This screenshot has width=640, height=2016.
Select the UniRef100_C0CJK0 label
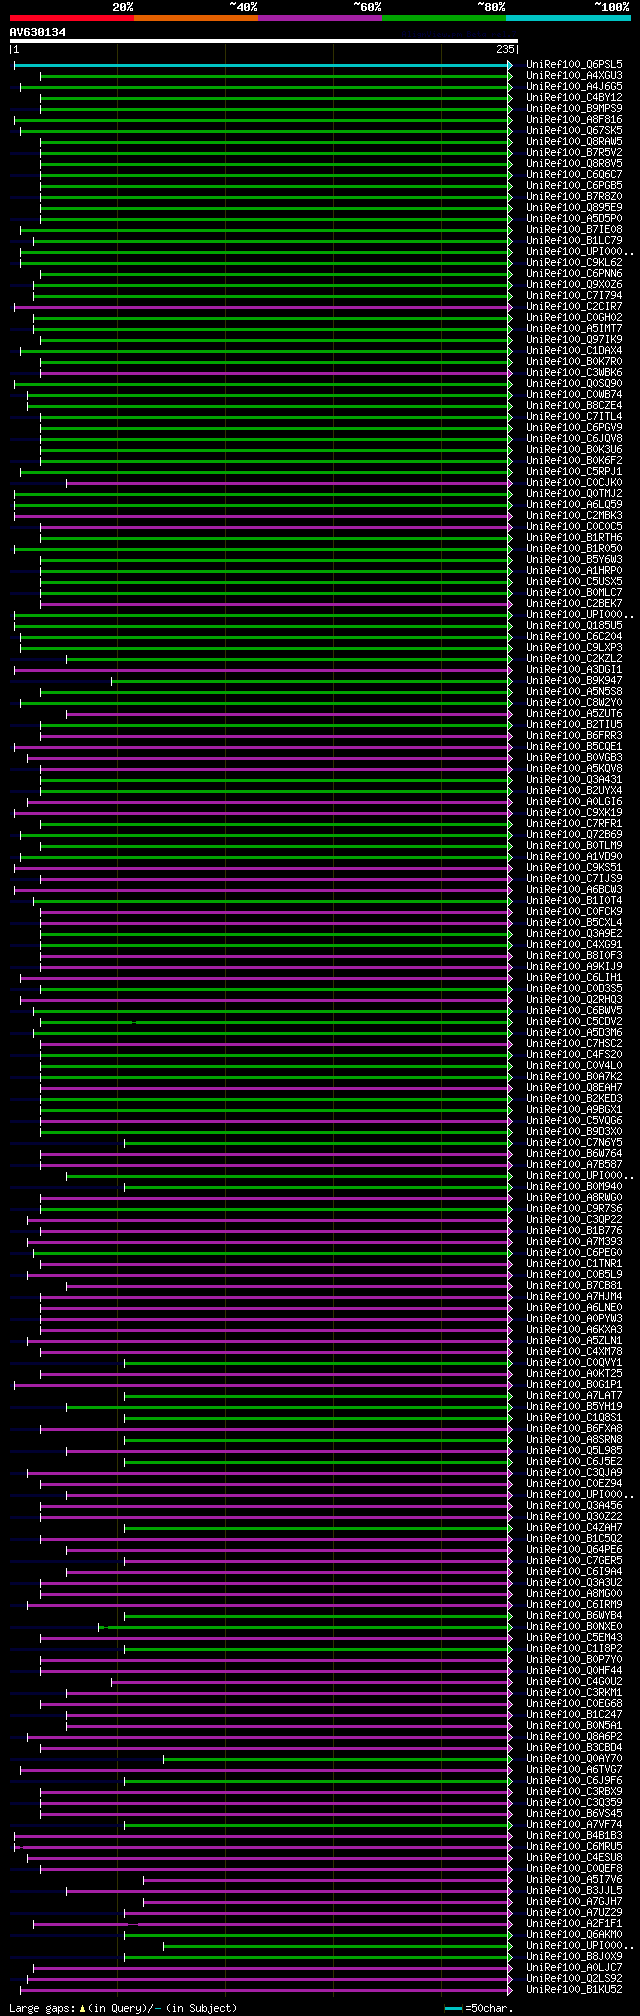click(574, 483)
